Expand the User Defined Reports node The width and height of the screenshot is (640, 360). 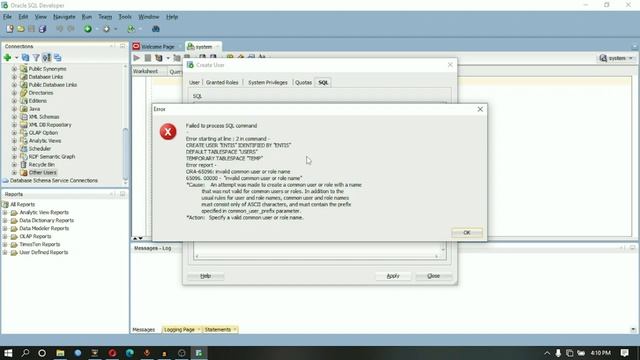click(5, 252)
